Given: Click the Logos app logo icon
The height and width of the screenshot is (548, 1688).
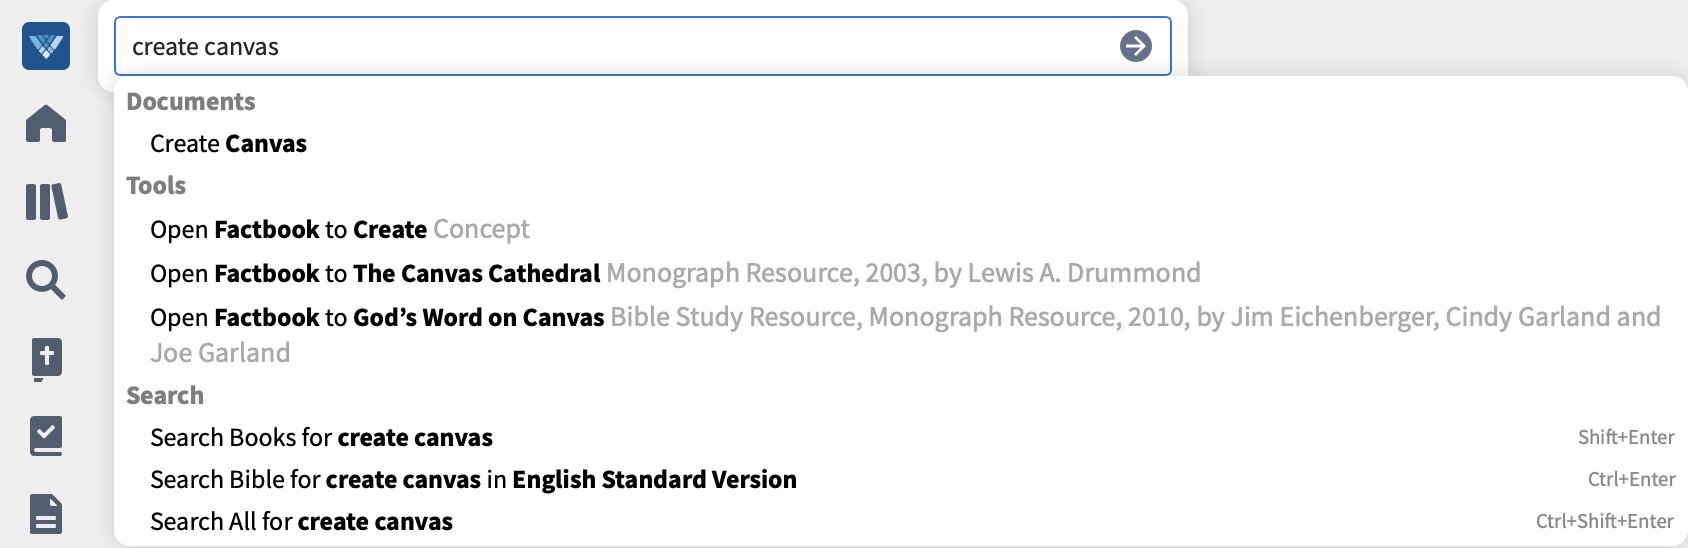Looking at the screenshot, I should click(46, 46).
